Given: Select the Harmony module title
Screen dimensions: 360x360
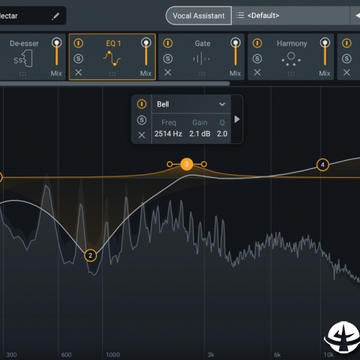Looking at the screenshot, I should 292,43.
